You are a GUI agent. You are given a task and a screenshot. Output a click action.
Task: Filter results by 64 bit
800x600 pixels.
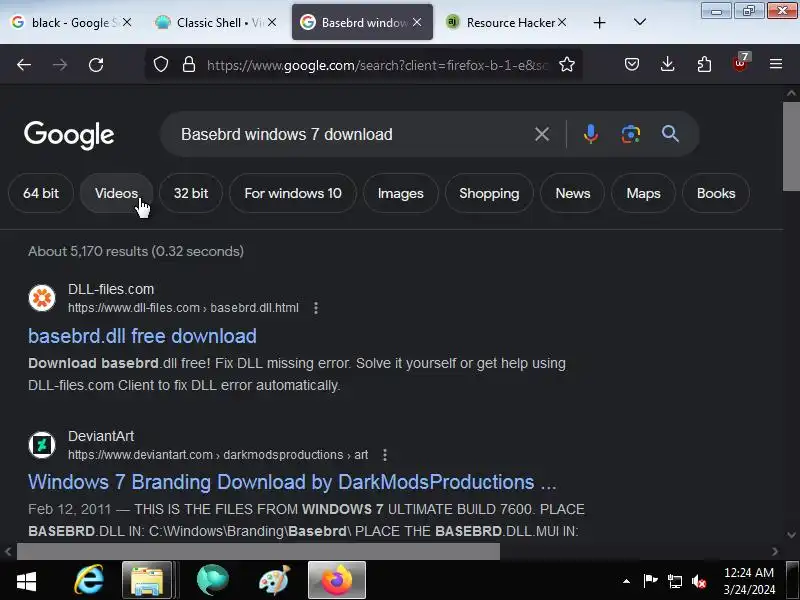click(41, 193)
